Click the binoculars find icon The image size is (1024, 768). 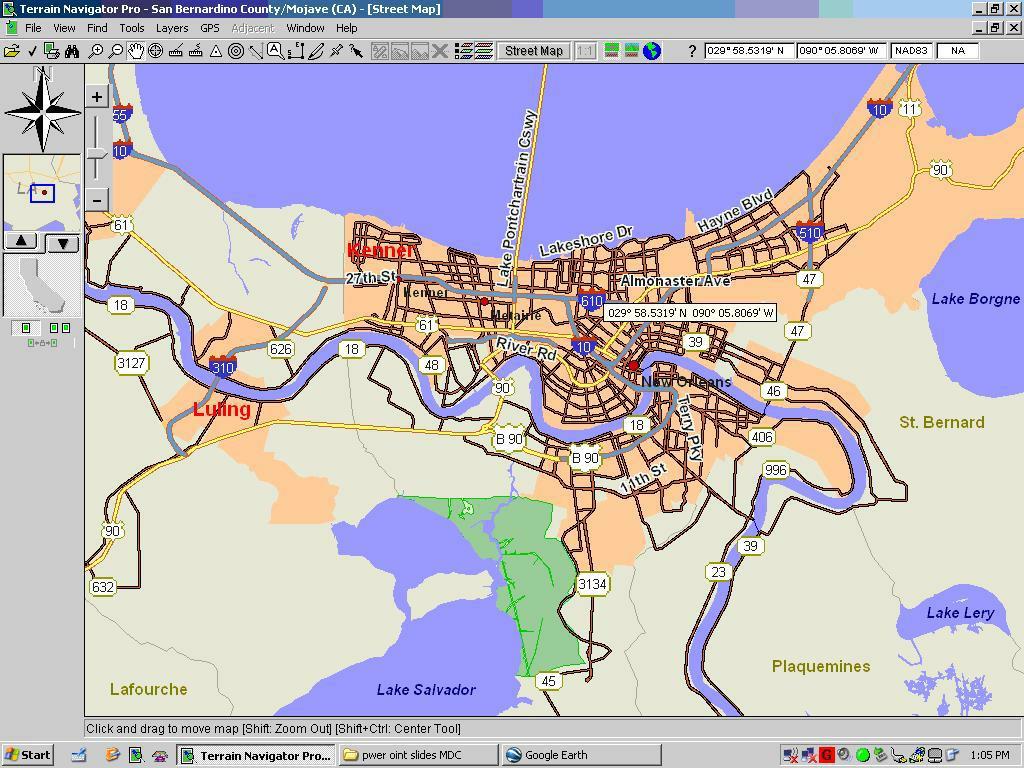[x=72, y=51]
